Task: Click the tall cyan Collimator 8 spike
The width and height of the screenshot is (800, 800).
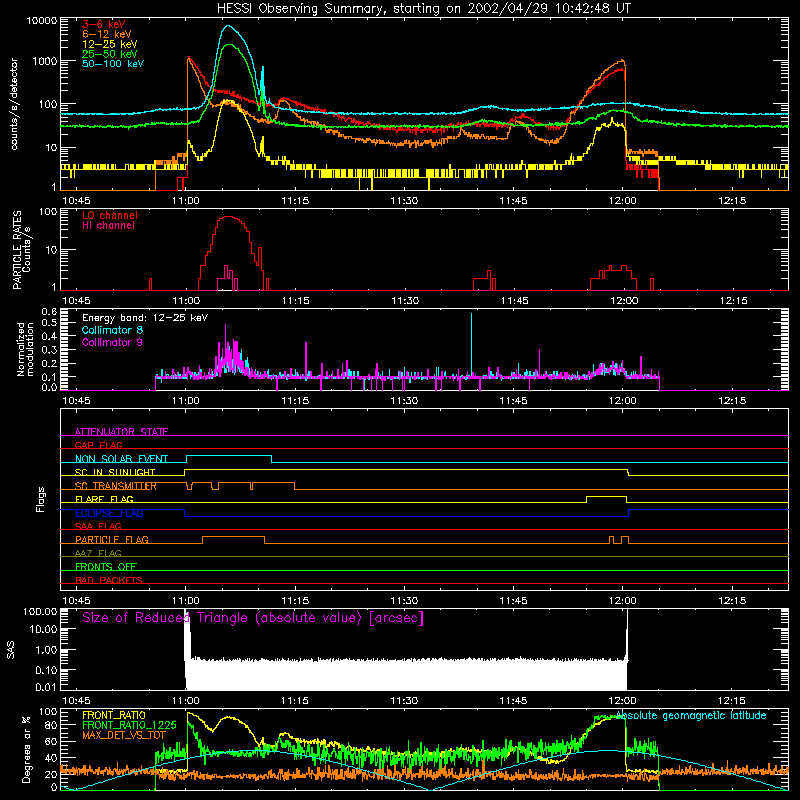Action: 471,344
